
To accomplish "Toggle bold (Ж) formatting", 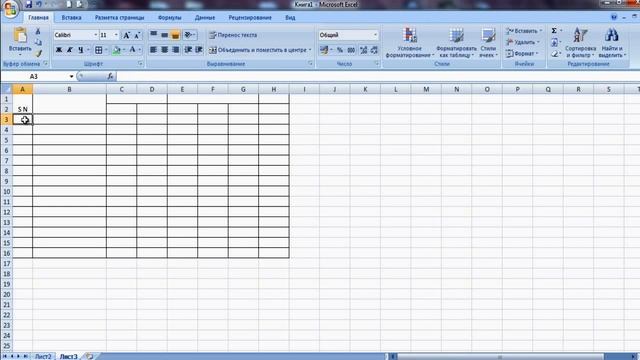I will click(x=59, y=50).
